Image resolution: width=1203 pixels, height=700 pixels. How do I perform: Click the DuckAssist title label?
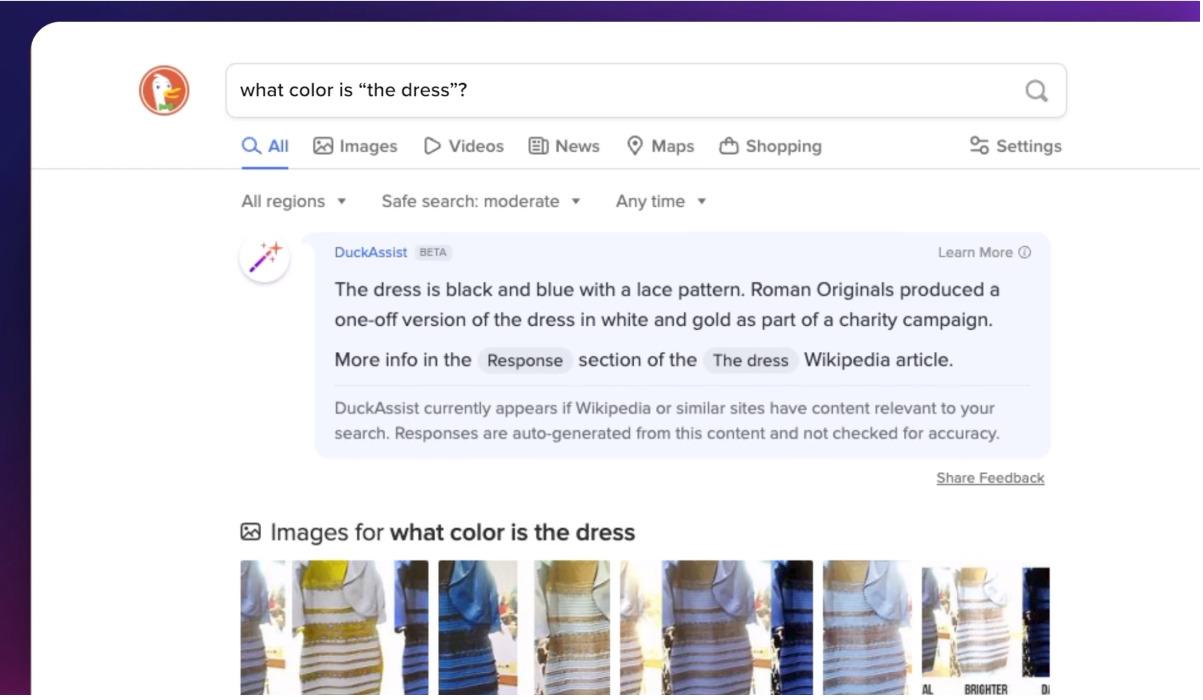371,253
